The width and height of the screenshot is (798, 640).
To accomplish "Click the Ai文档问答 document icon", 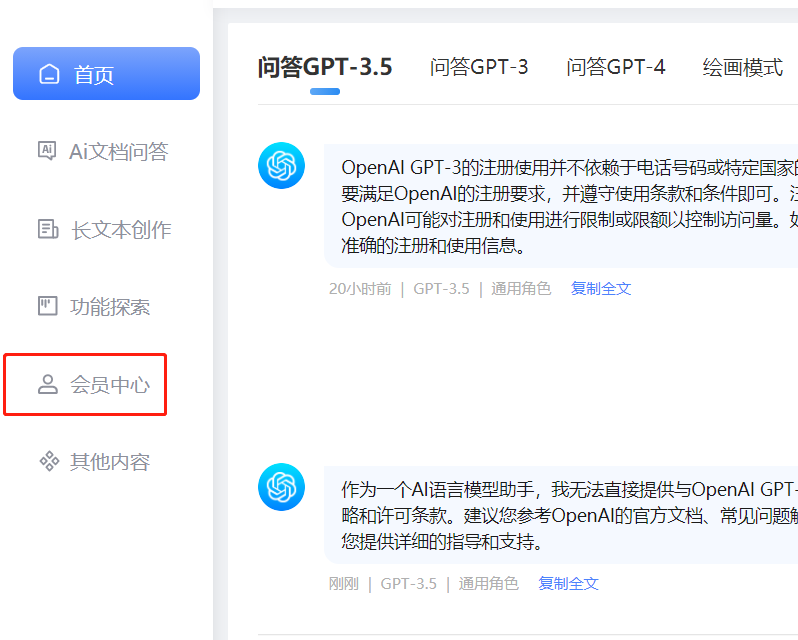I will coord(46,151).
